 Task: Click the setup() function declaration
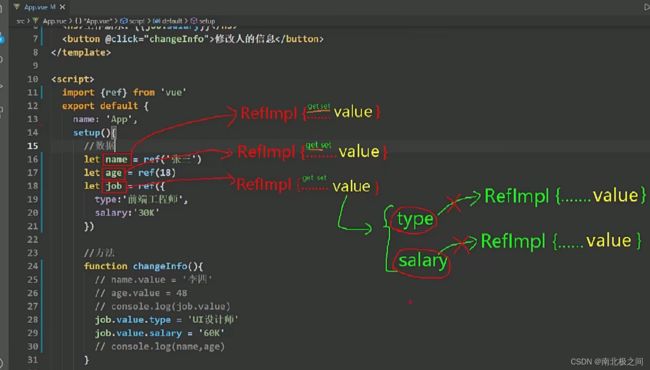click(x=95, y=133)
